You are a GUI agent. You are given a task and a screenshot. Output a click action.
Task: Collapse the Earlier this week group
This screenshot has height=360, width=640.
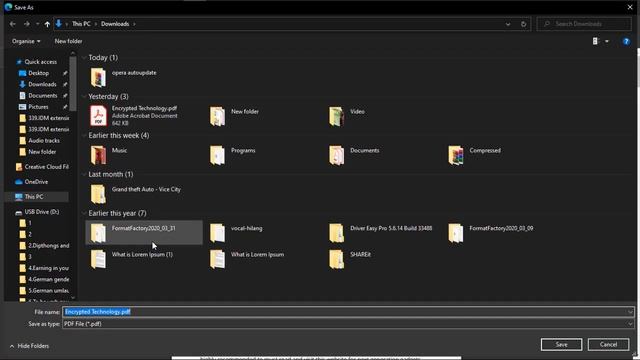[x=84, y=135]
